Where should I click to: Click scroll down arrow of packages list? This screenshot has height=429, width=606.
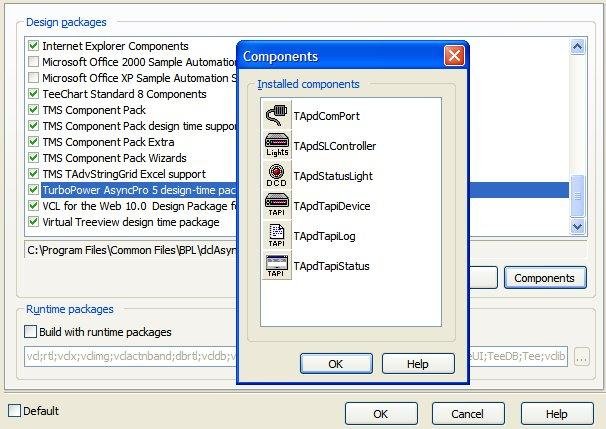(577, 226)
